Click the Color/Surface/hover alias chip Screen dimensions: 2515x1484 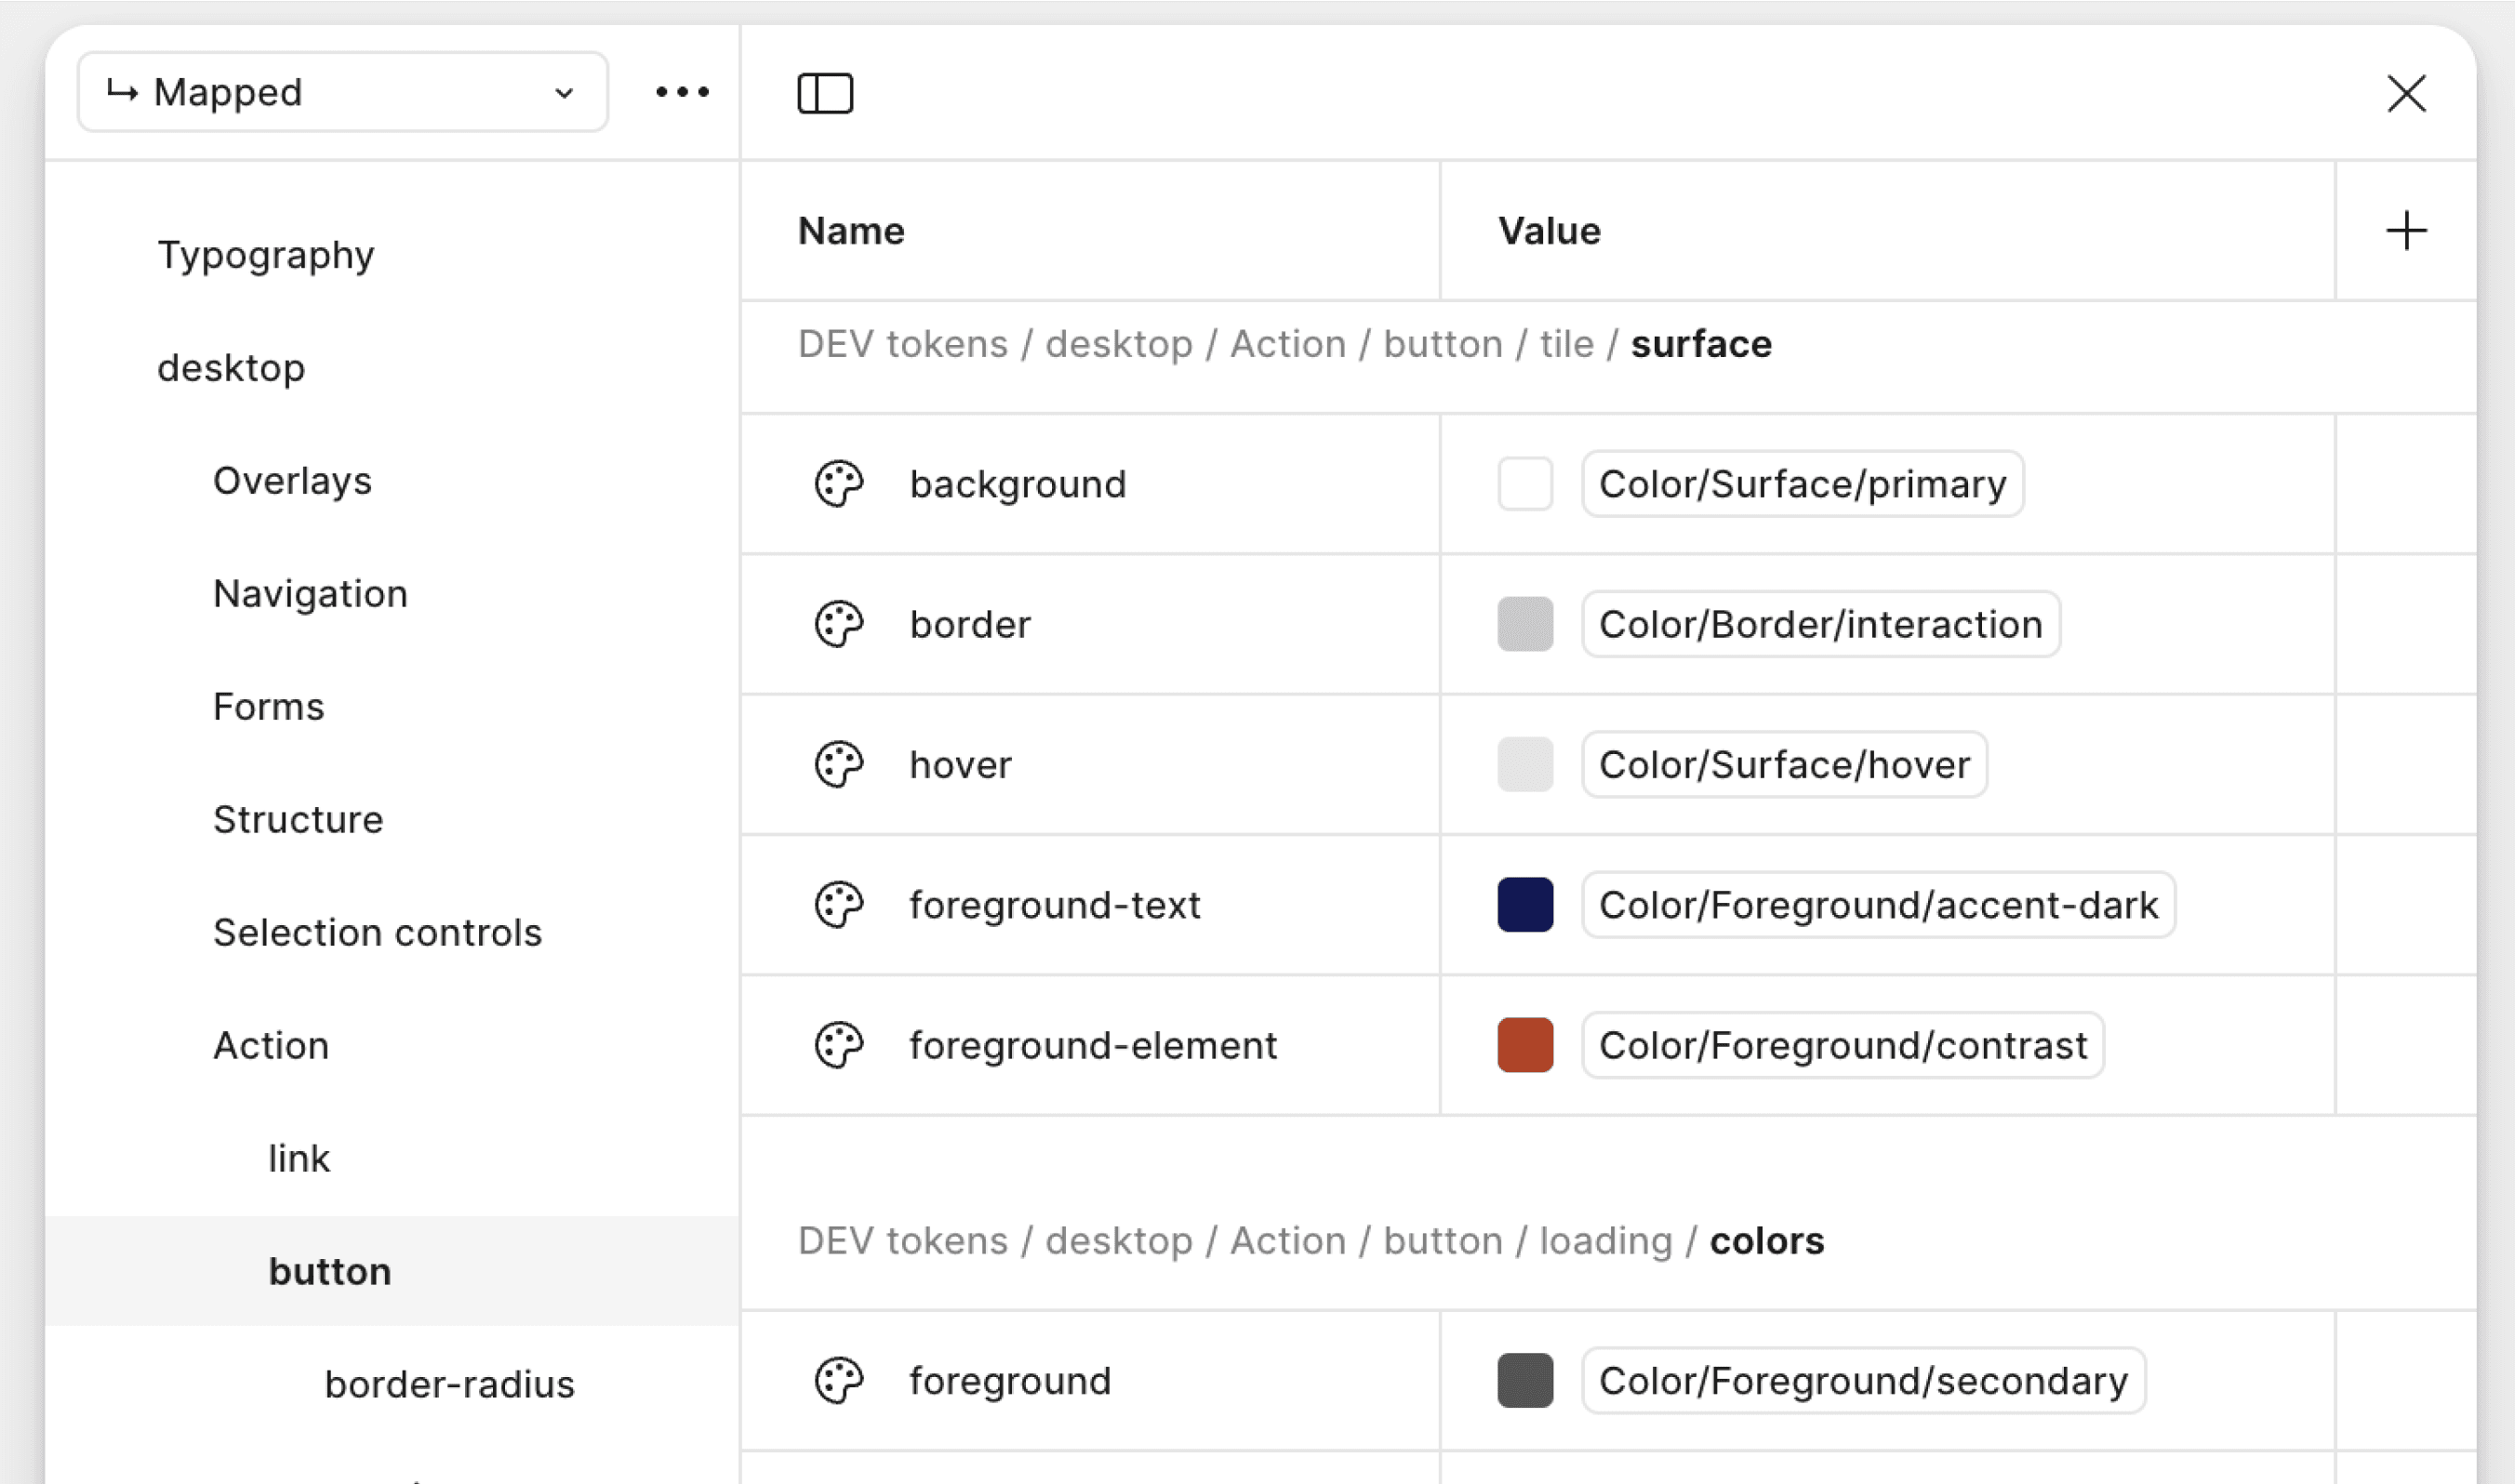click(1784, 764)
